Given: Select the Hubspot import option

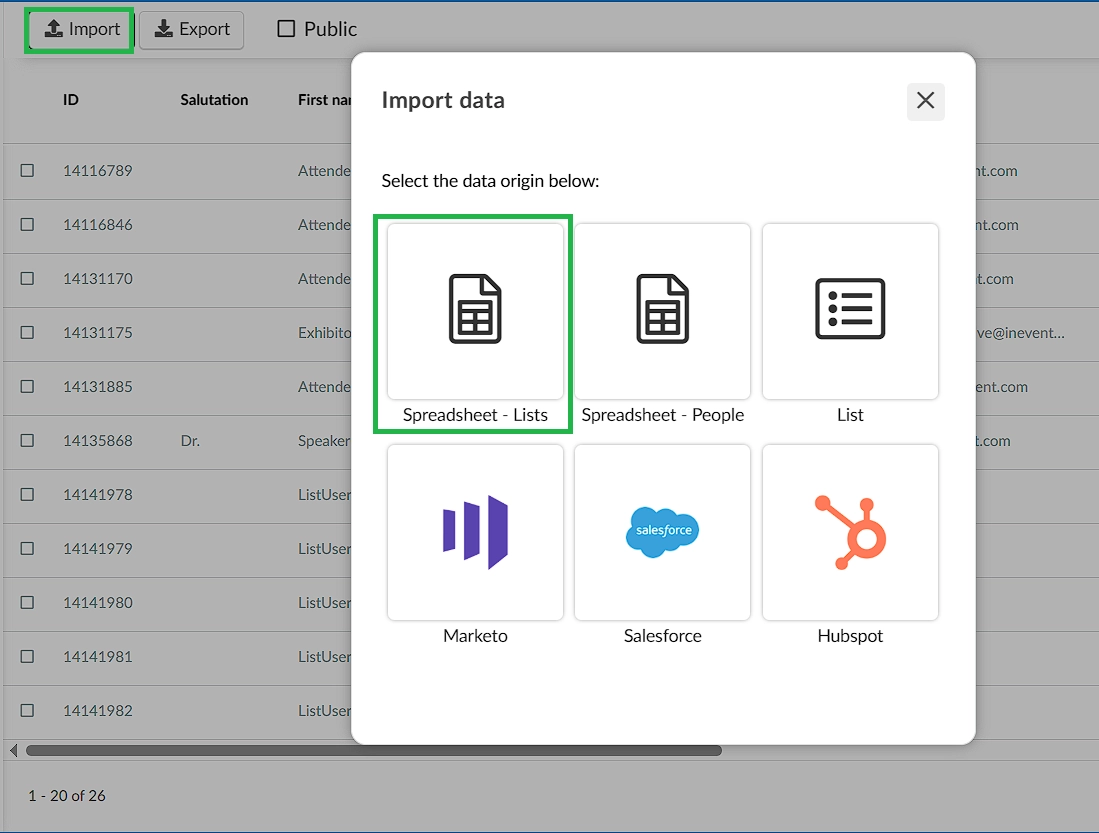Looking at the screenshot, I should [x=850, y=532].
